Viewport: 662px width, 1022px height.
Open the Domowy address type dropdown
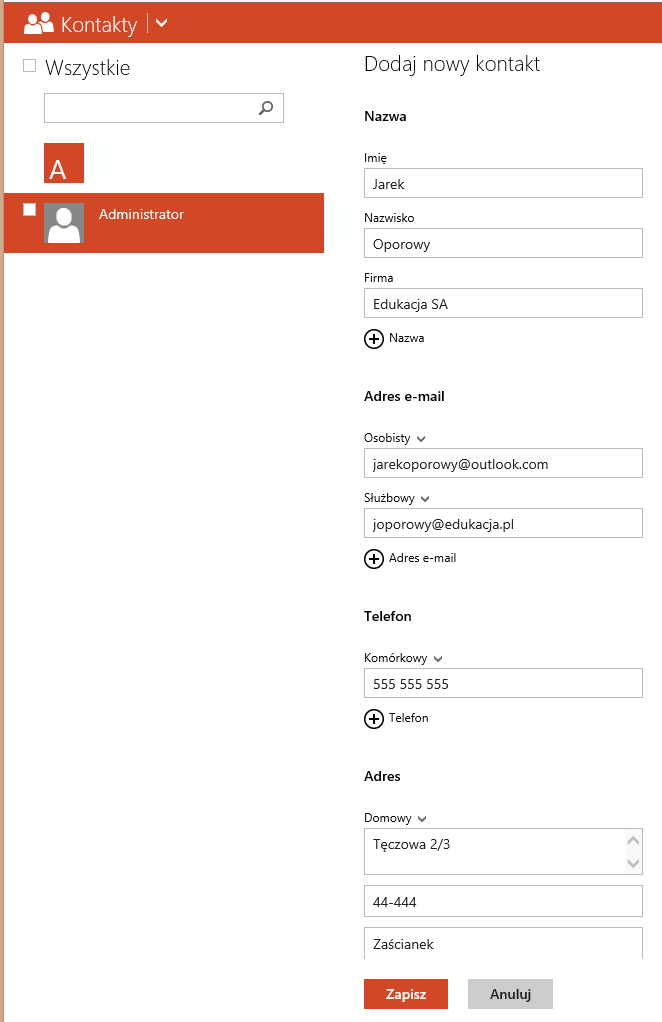[x=422, y=819]
